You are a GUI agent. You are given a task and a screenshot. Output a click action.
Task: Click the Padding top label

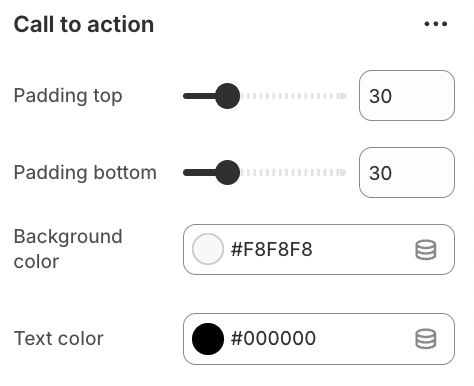click(x=68, y=96)
